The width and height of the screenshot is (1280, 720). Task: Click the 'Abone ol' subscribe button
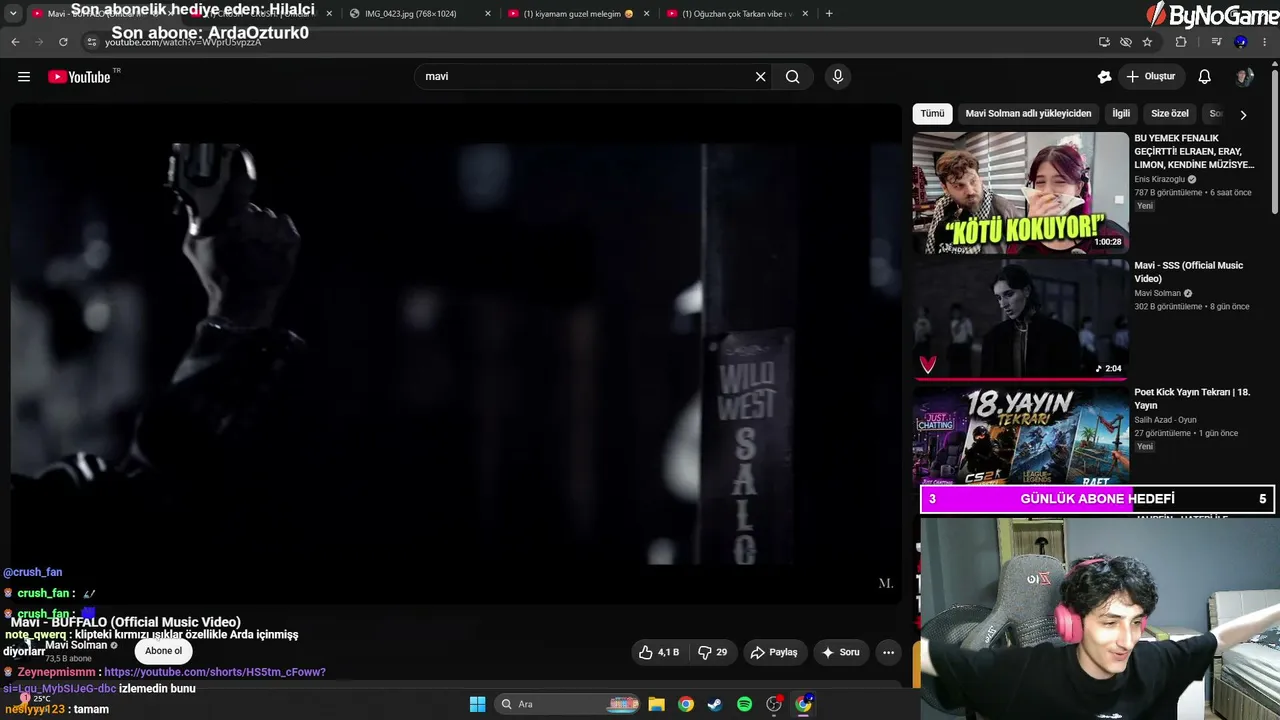click(x=164, y=651)
